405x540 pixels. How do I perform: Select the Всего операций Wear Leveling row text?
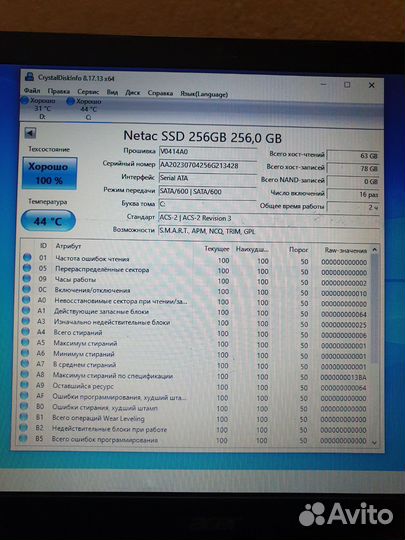(x=98, y=418)
